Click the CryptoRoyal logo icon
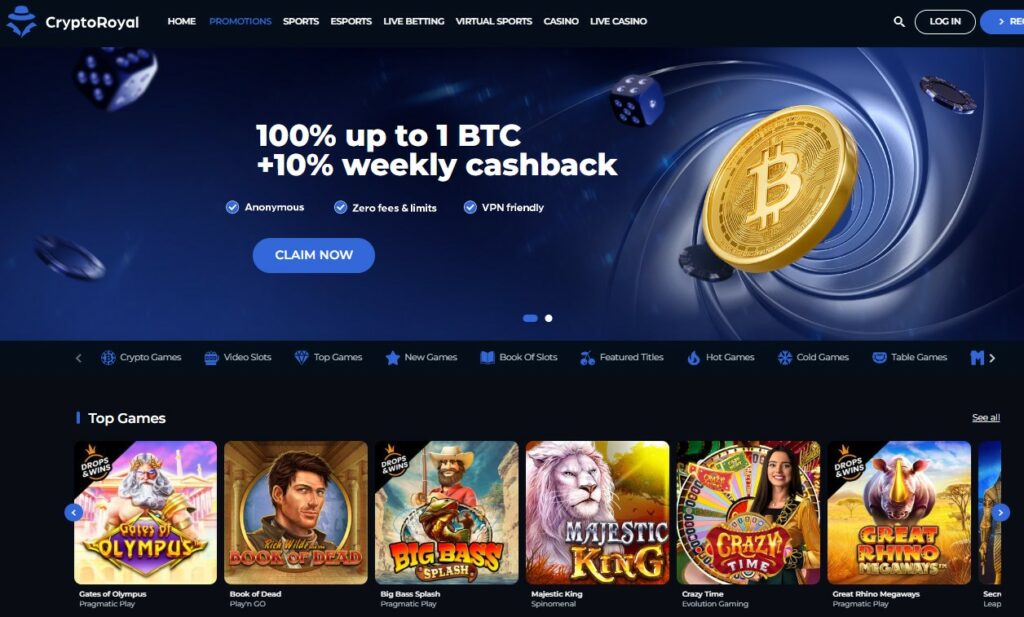This screenshot has height=617, width=1024. point(21,22)
